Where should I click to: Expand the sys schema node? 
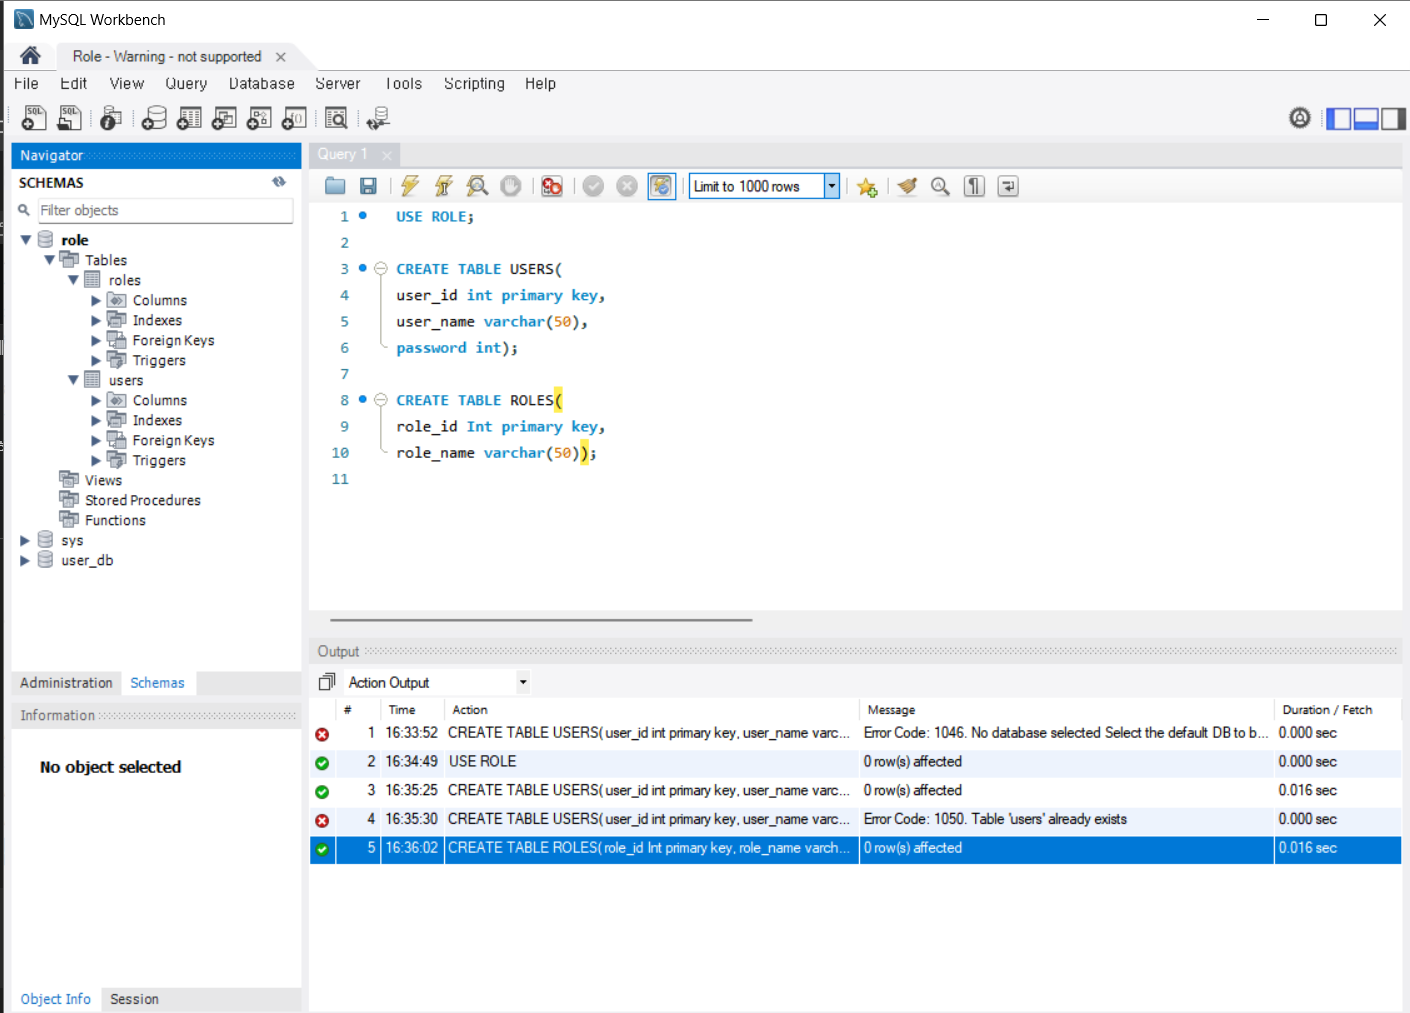pos(25,540)
